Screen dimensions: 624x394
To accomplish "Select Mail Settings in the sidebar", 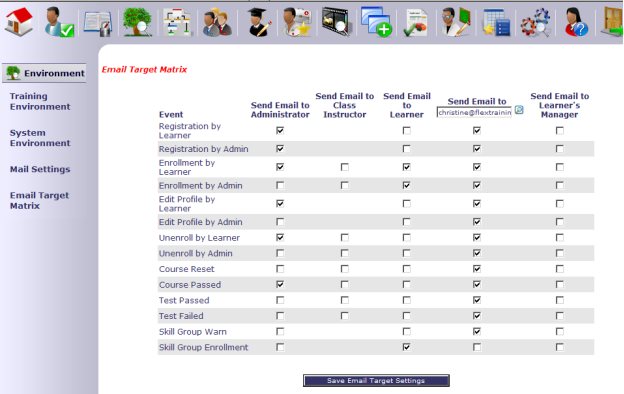I will 40,169.
